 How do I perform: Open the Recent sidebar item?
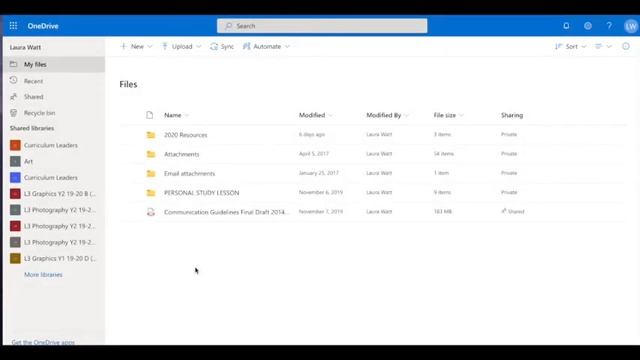[54, 81]
